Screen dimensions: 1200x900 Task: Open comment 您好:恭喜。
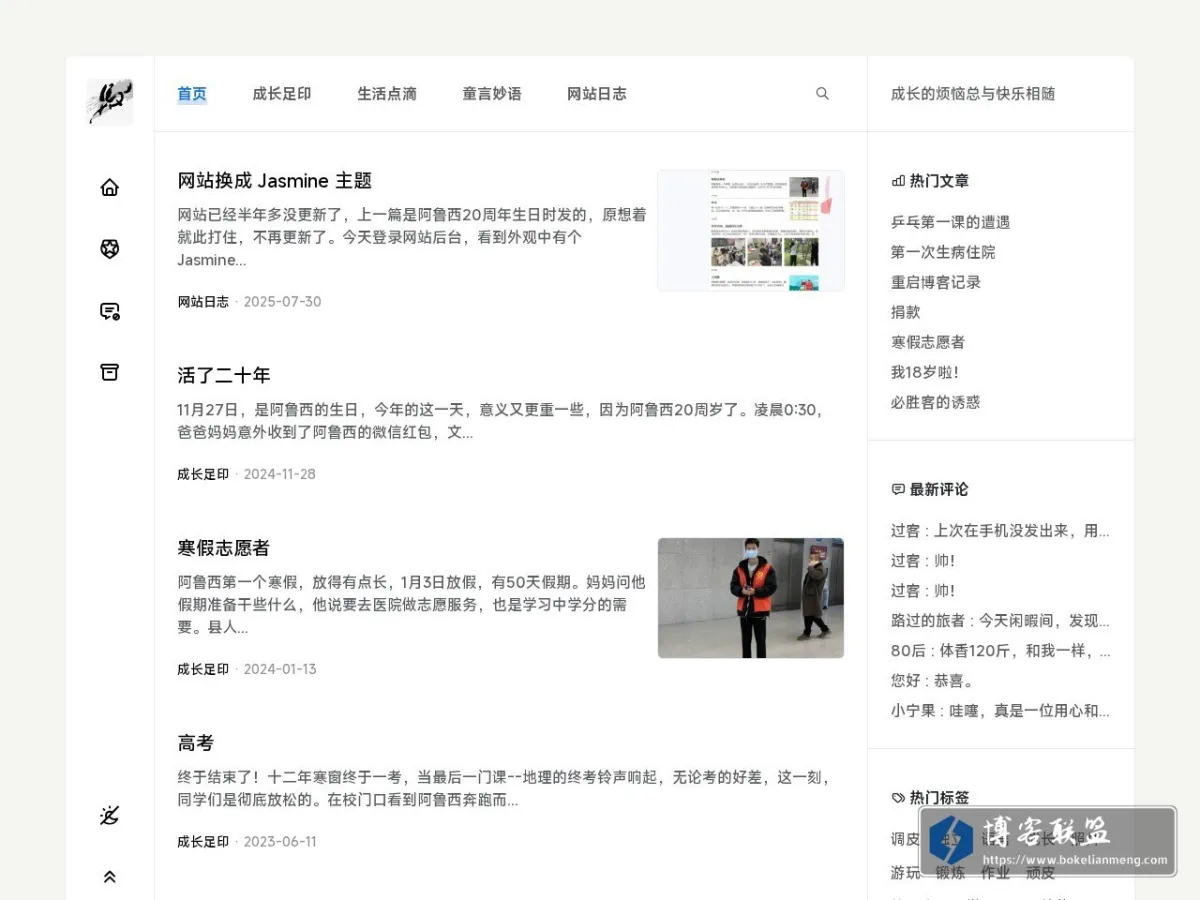coord(933,681)
